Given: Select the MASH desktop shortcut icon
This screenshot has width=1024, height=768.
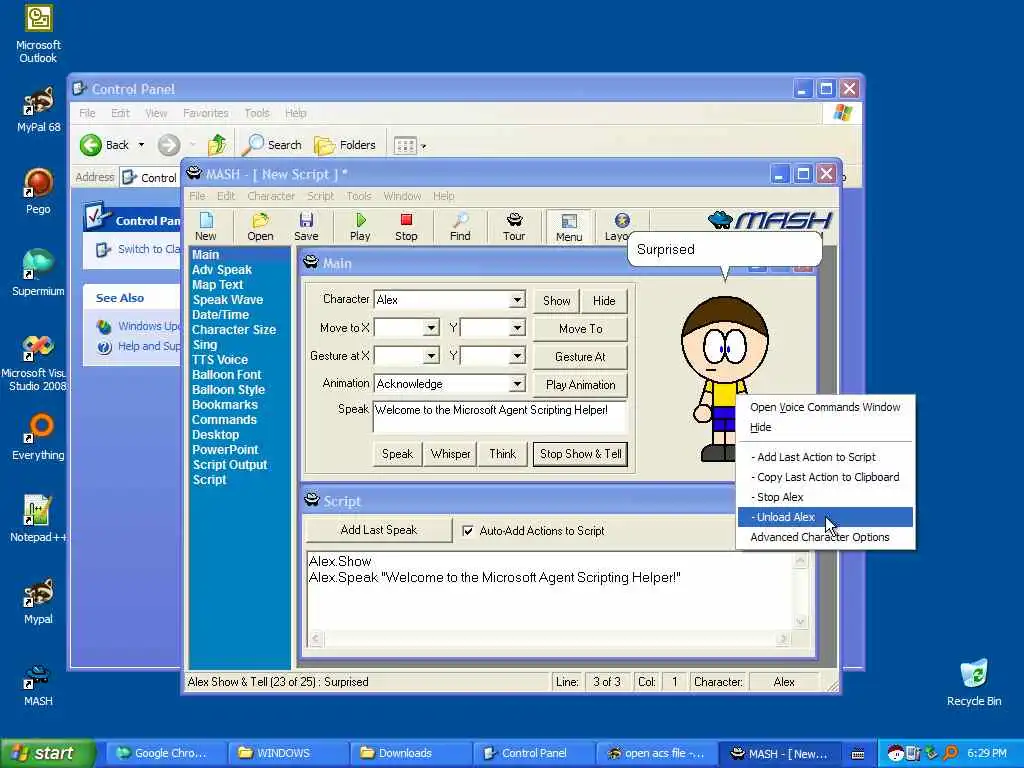Looking at the screenshot, I should tap(38, 684).
